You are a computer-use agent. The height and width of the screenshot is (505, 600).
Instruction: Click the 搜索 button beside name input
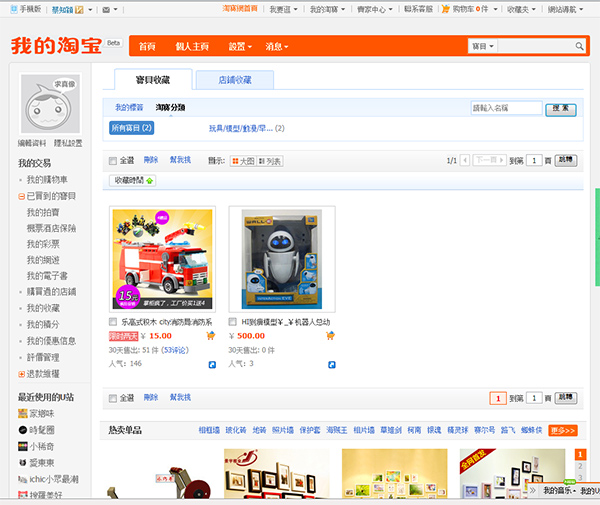(561, 109)
